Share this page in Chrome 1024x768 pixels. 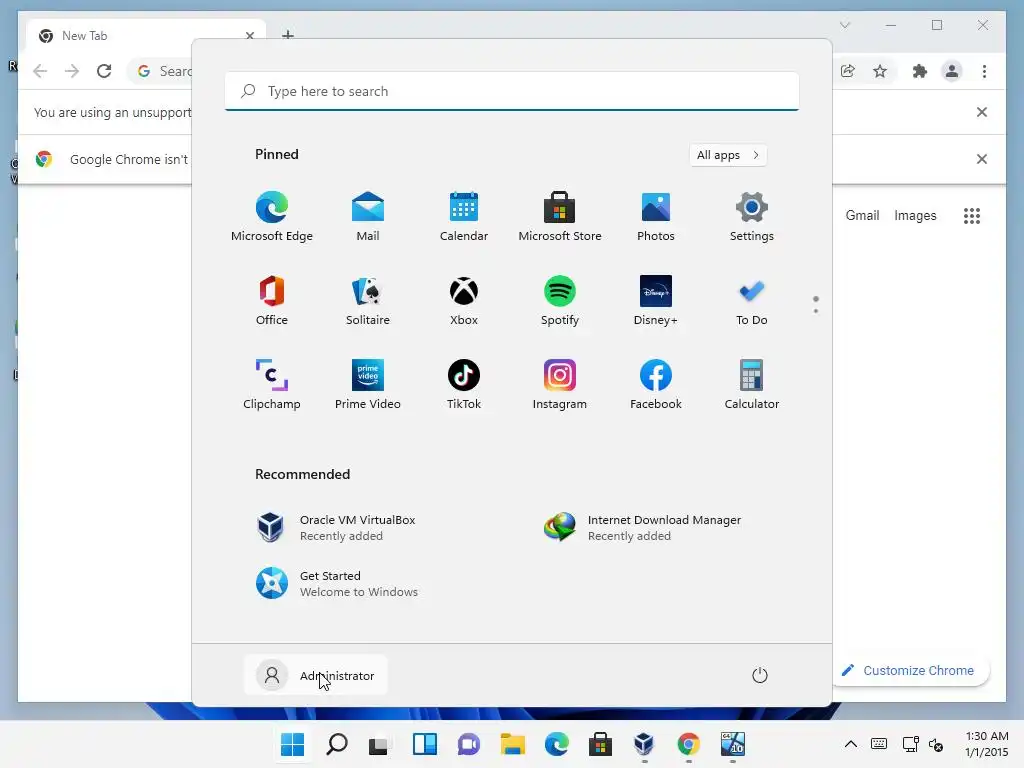pos(848,71)
